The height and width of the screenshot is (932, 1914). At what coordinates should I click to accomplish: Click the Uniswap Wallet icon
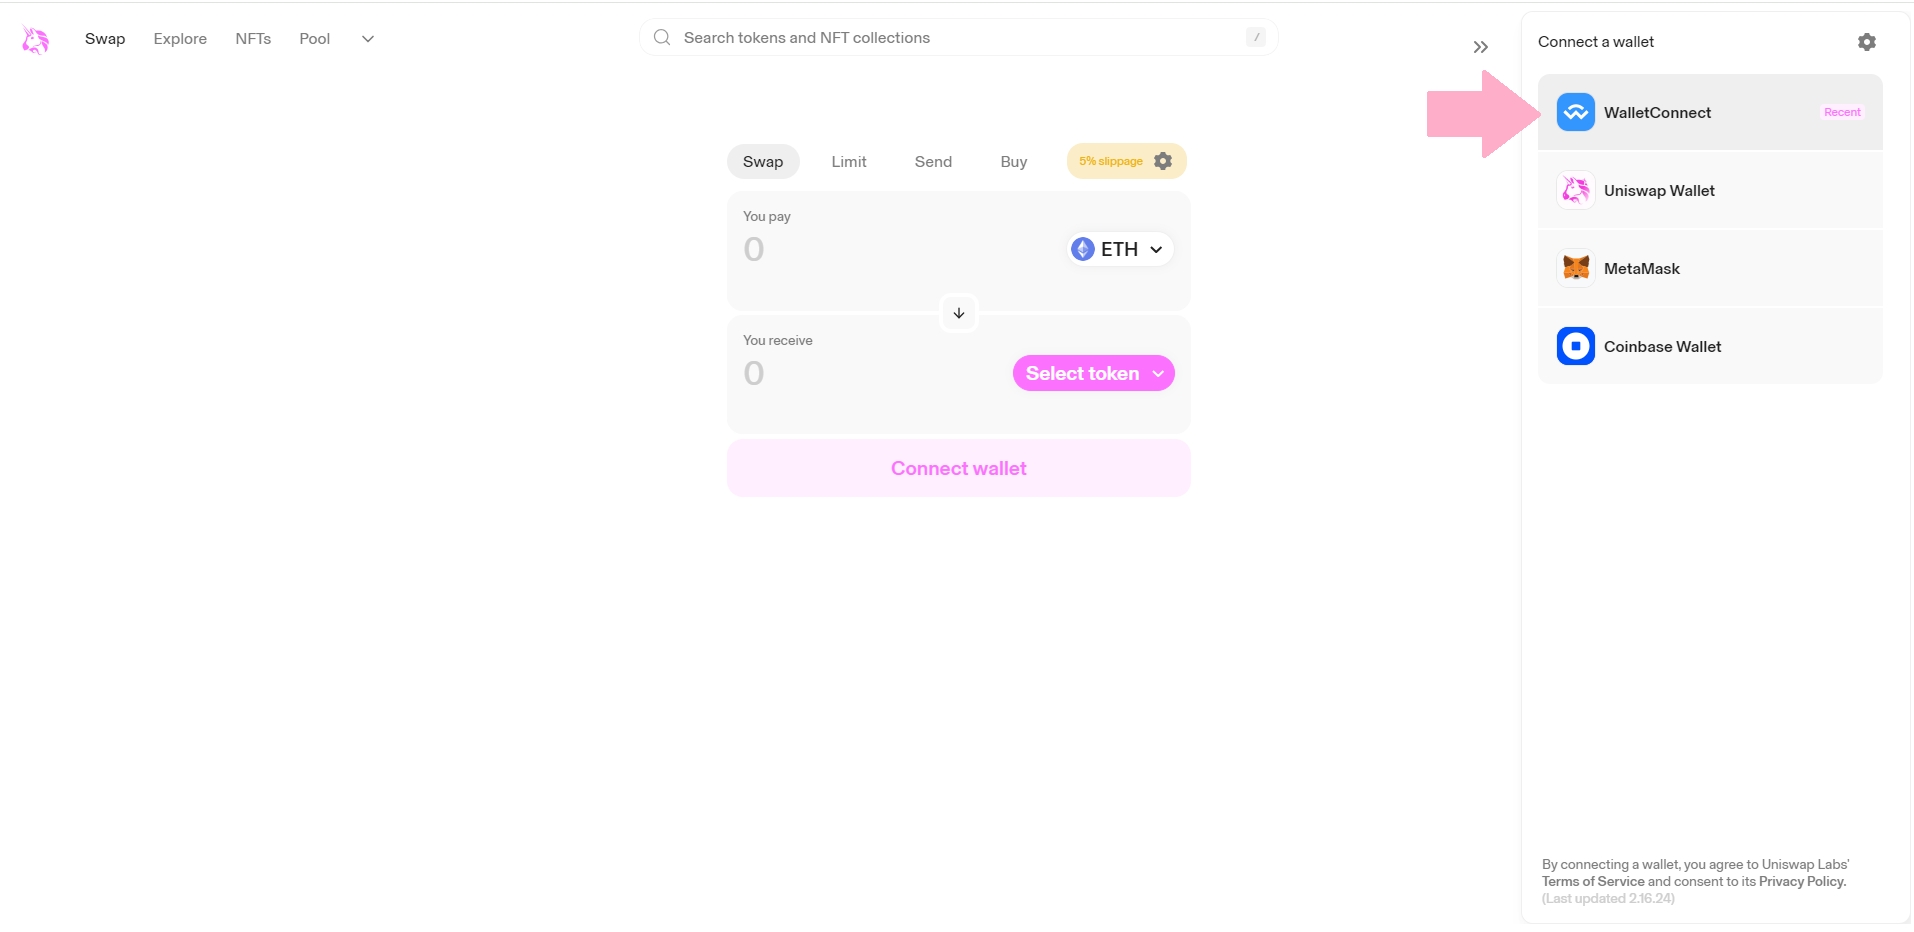coord(1575,190)
